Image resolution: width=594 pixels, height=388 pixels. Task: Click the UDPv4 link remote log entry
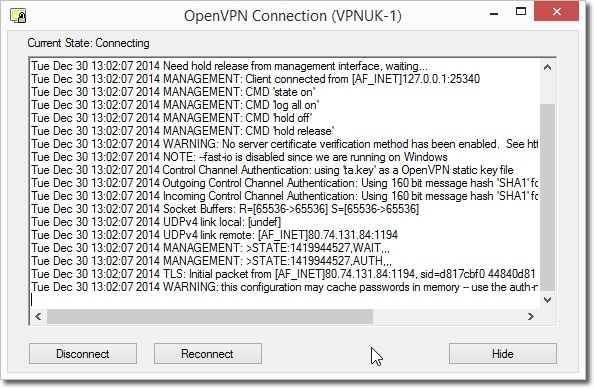tap(214, 235)
